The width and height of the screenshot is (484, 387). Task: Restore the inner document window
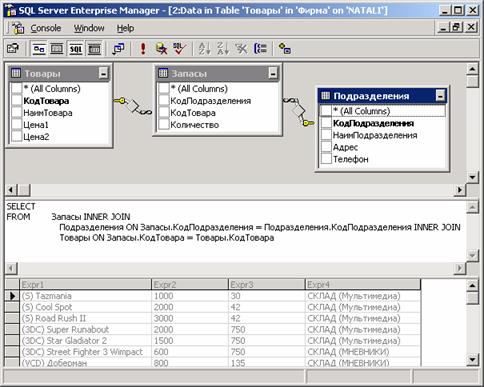(x=457, y=27)
